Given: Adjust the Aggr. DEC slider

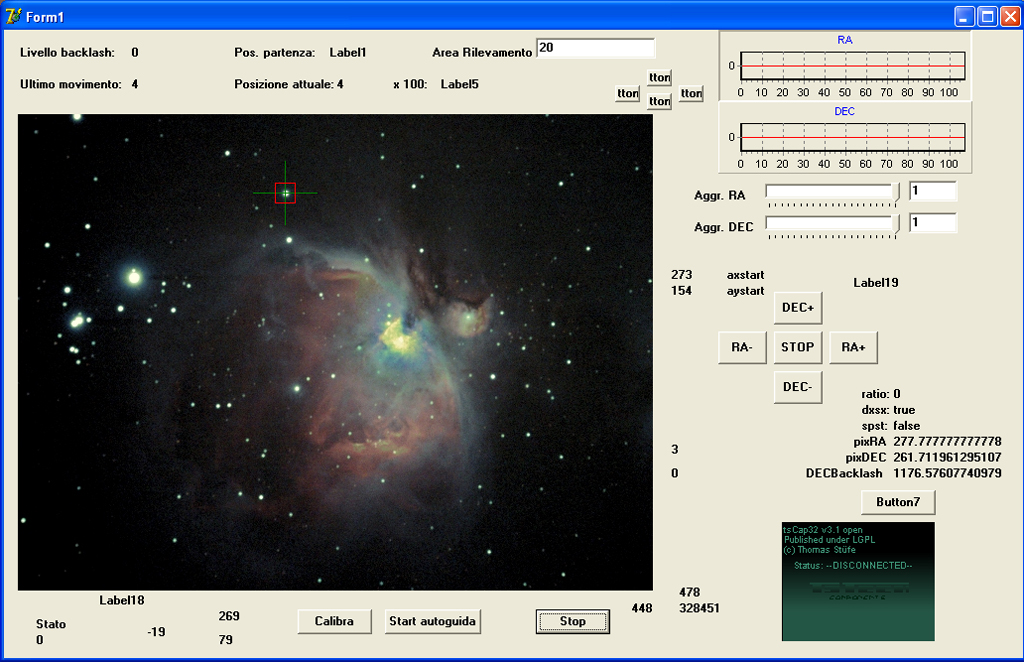Looking at the screenshot, I should pos(833,227).
